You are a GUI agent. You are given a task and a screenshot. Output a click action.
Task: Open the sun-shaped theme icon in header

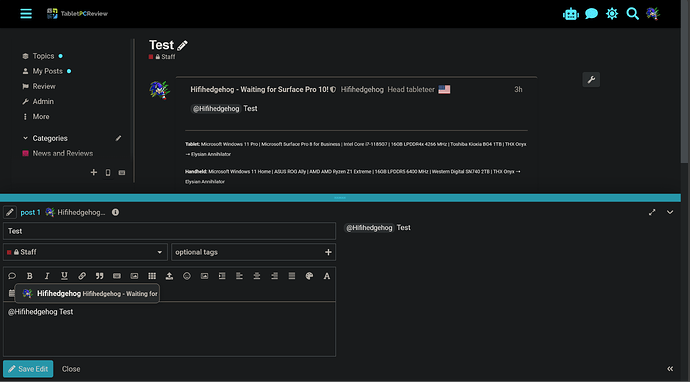612,14
